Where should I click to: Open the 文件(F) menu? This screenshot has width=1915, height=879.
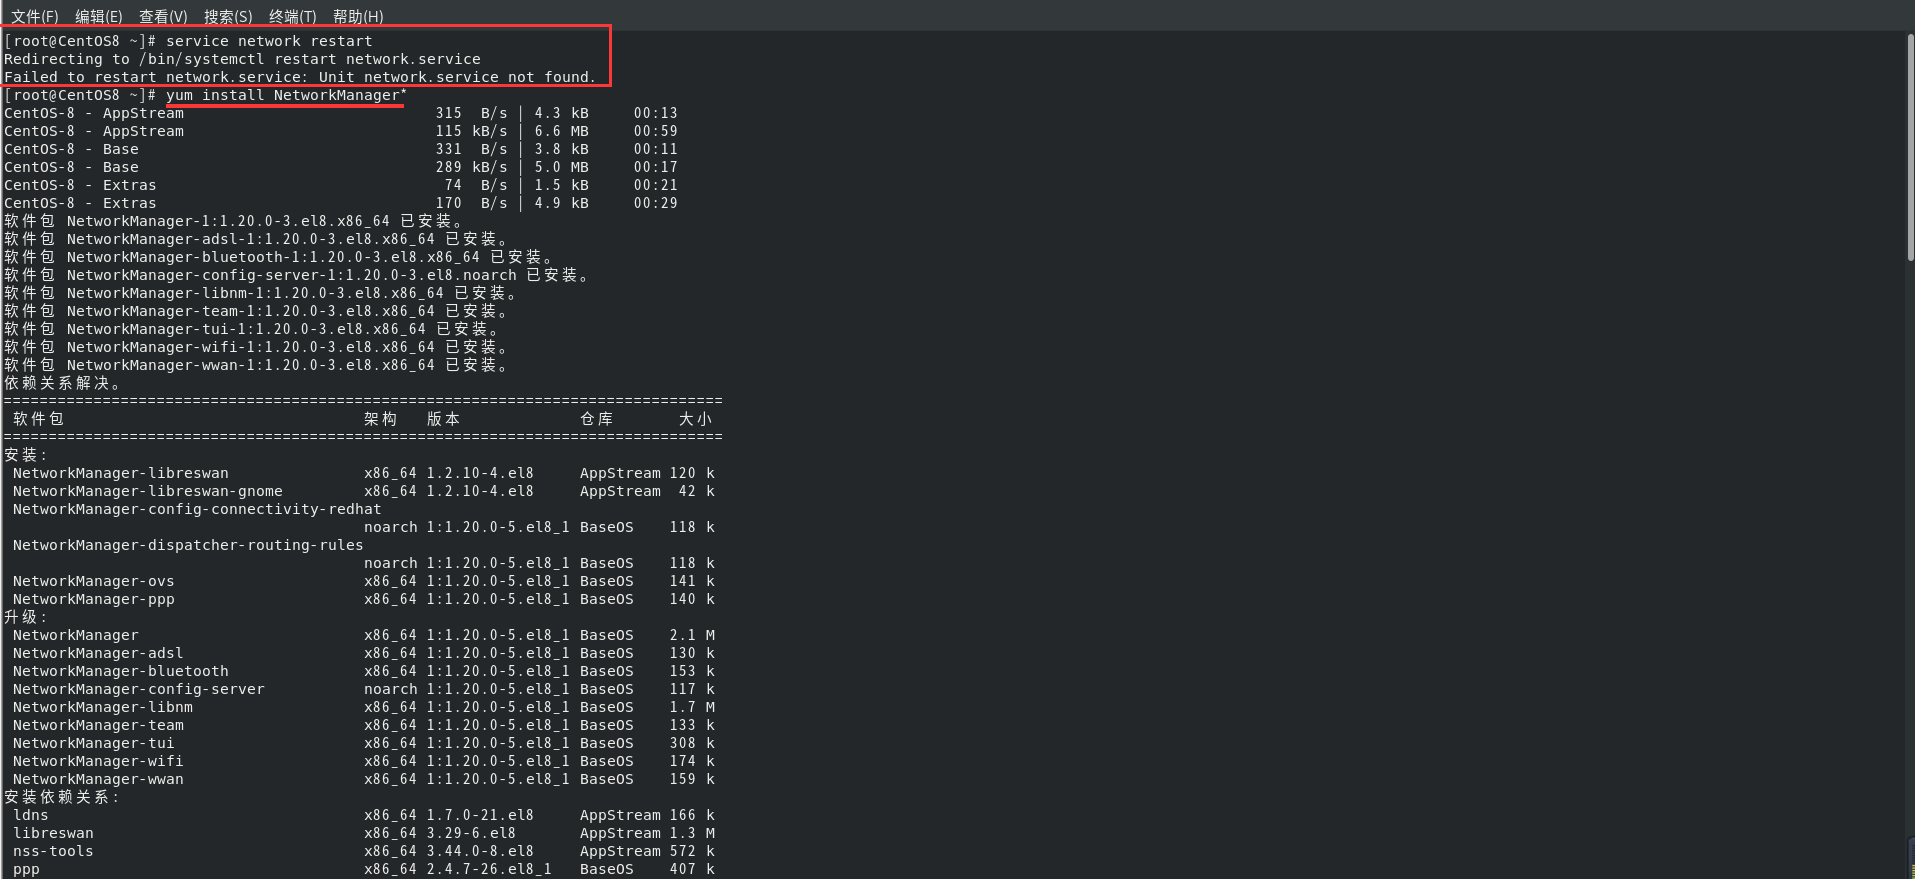click(x=34, y=16)
